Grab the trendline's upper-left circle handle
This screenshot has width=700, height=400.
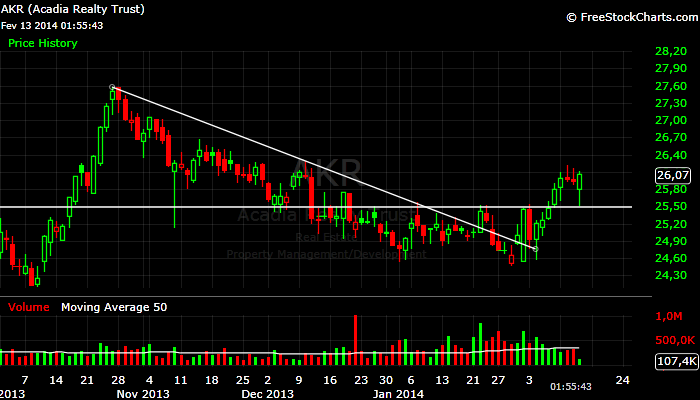[112, 87]
